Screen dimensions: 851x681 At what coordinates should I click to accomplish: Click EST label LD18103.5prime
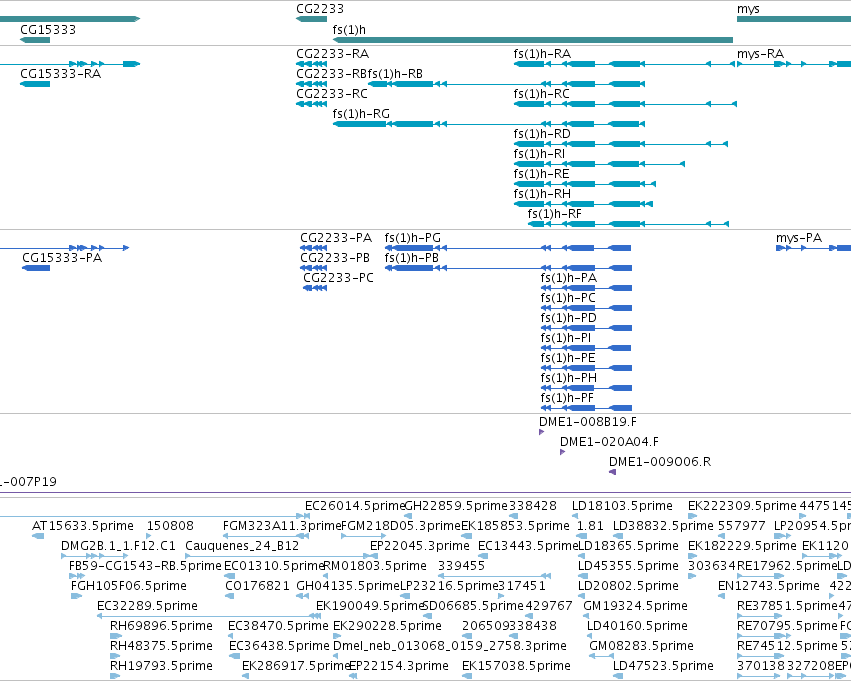tap(622, 506)
